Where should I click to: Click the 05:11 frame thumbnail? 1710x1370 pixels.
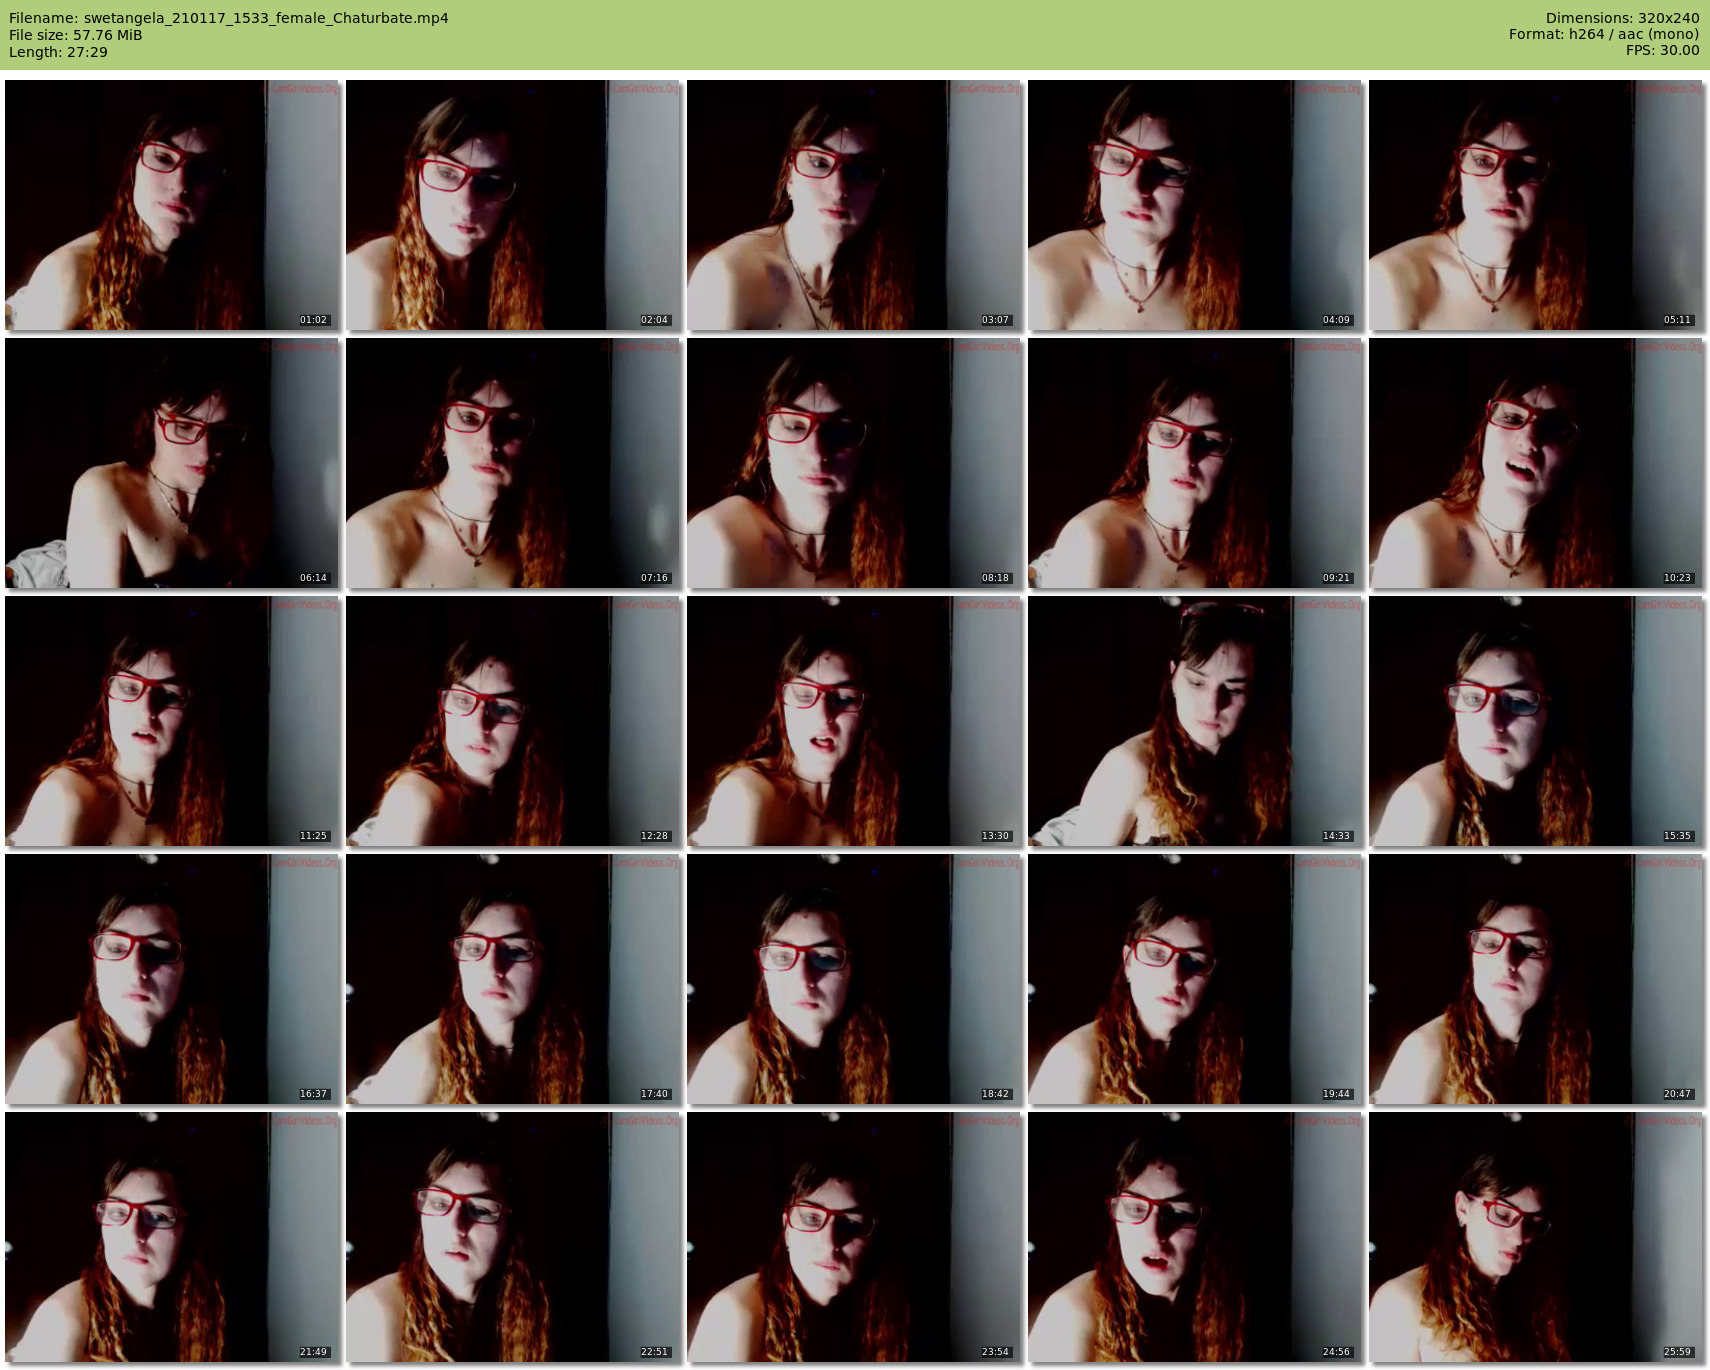pos(1536,205)
